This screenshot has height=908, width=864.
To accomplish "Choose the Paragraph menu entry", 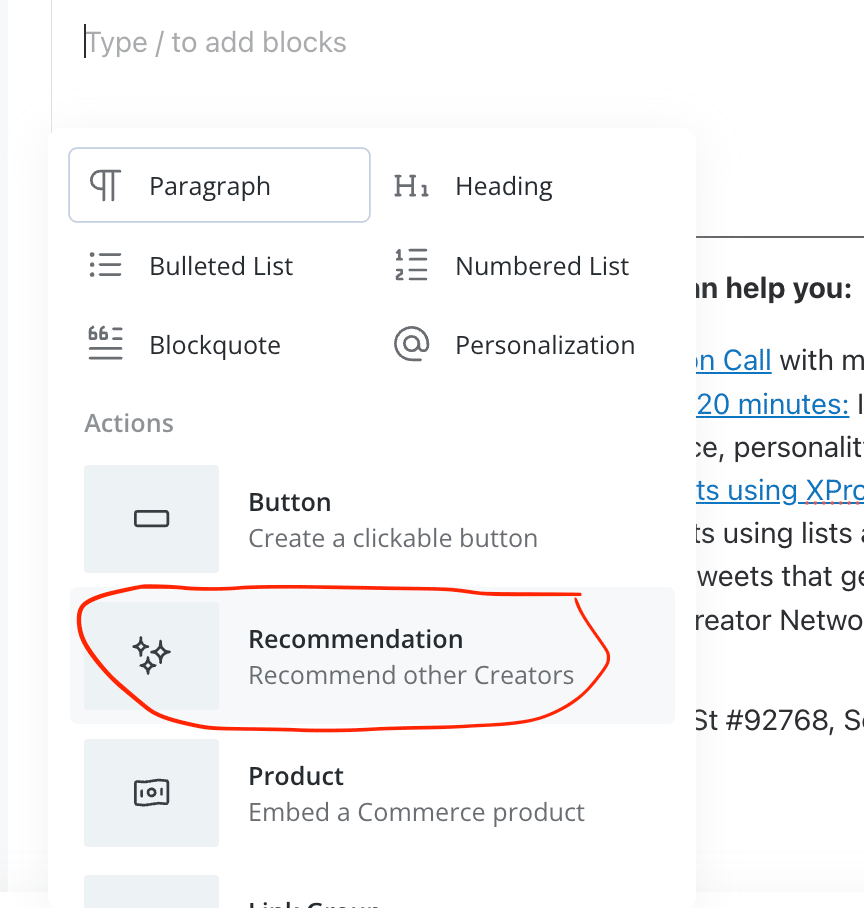I will pyautogui.click(x=219, y=185).
